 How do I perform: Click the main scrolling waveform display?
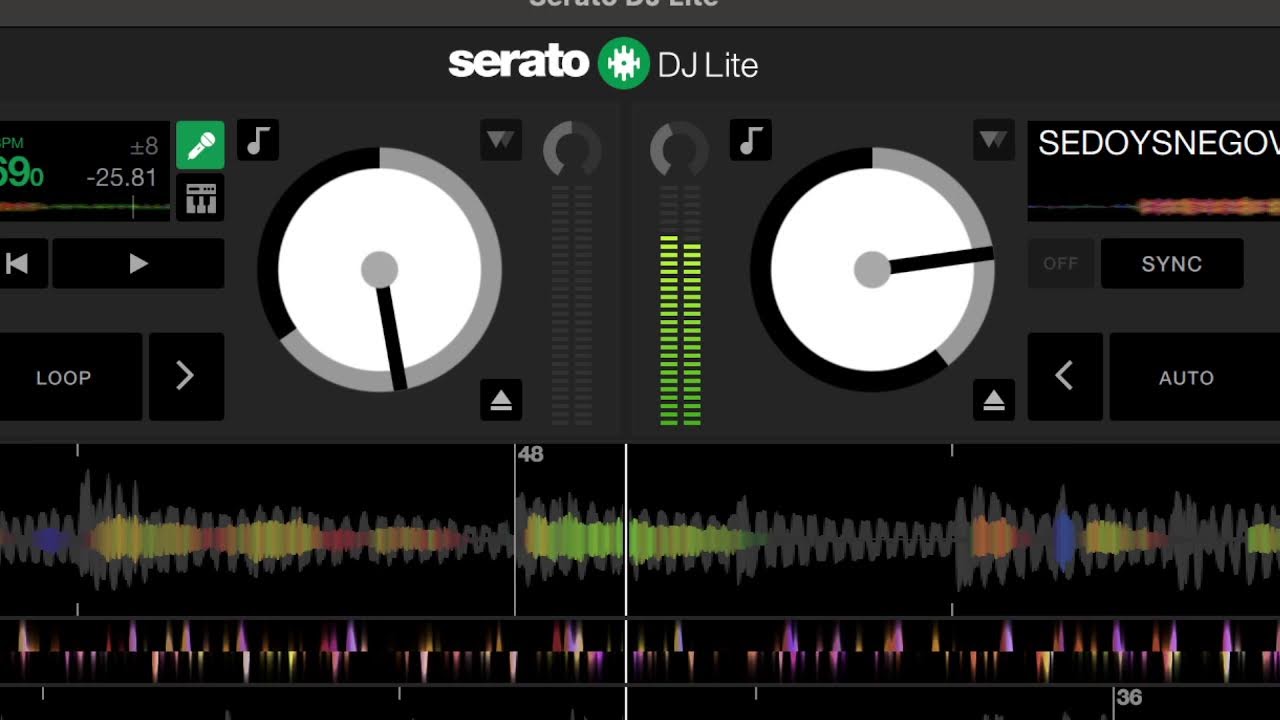tap(640, 530)
